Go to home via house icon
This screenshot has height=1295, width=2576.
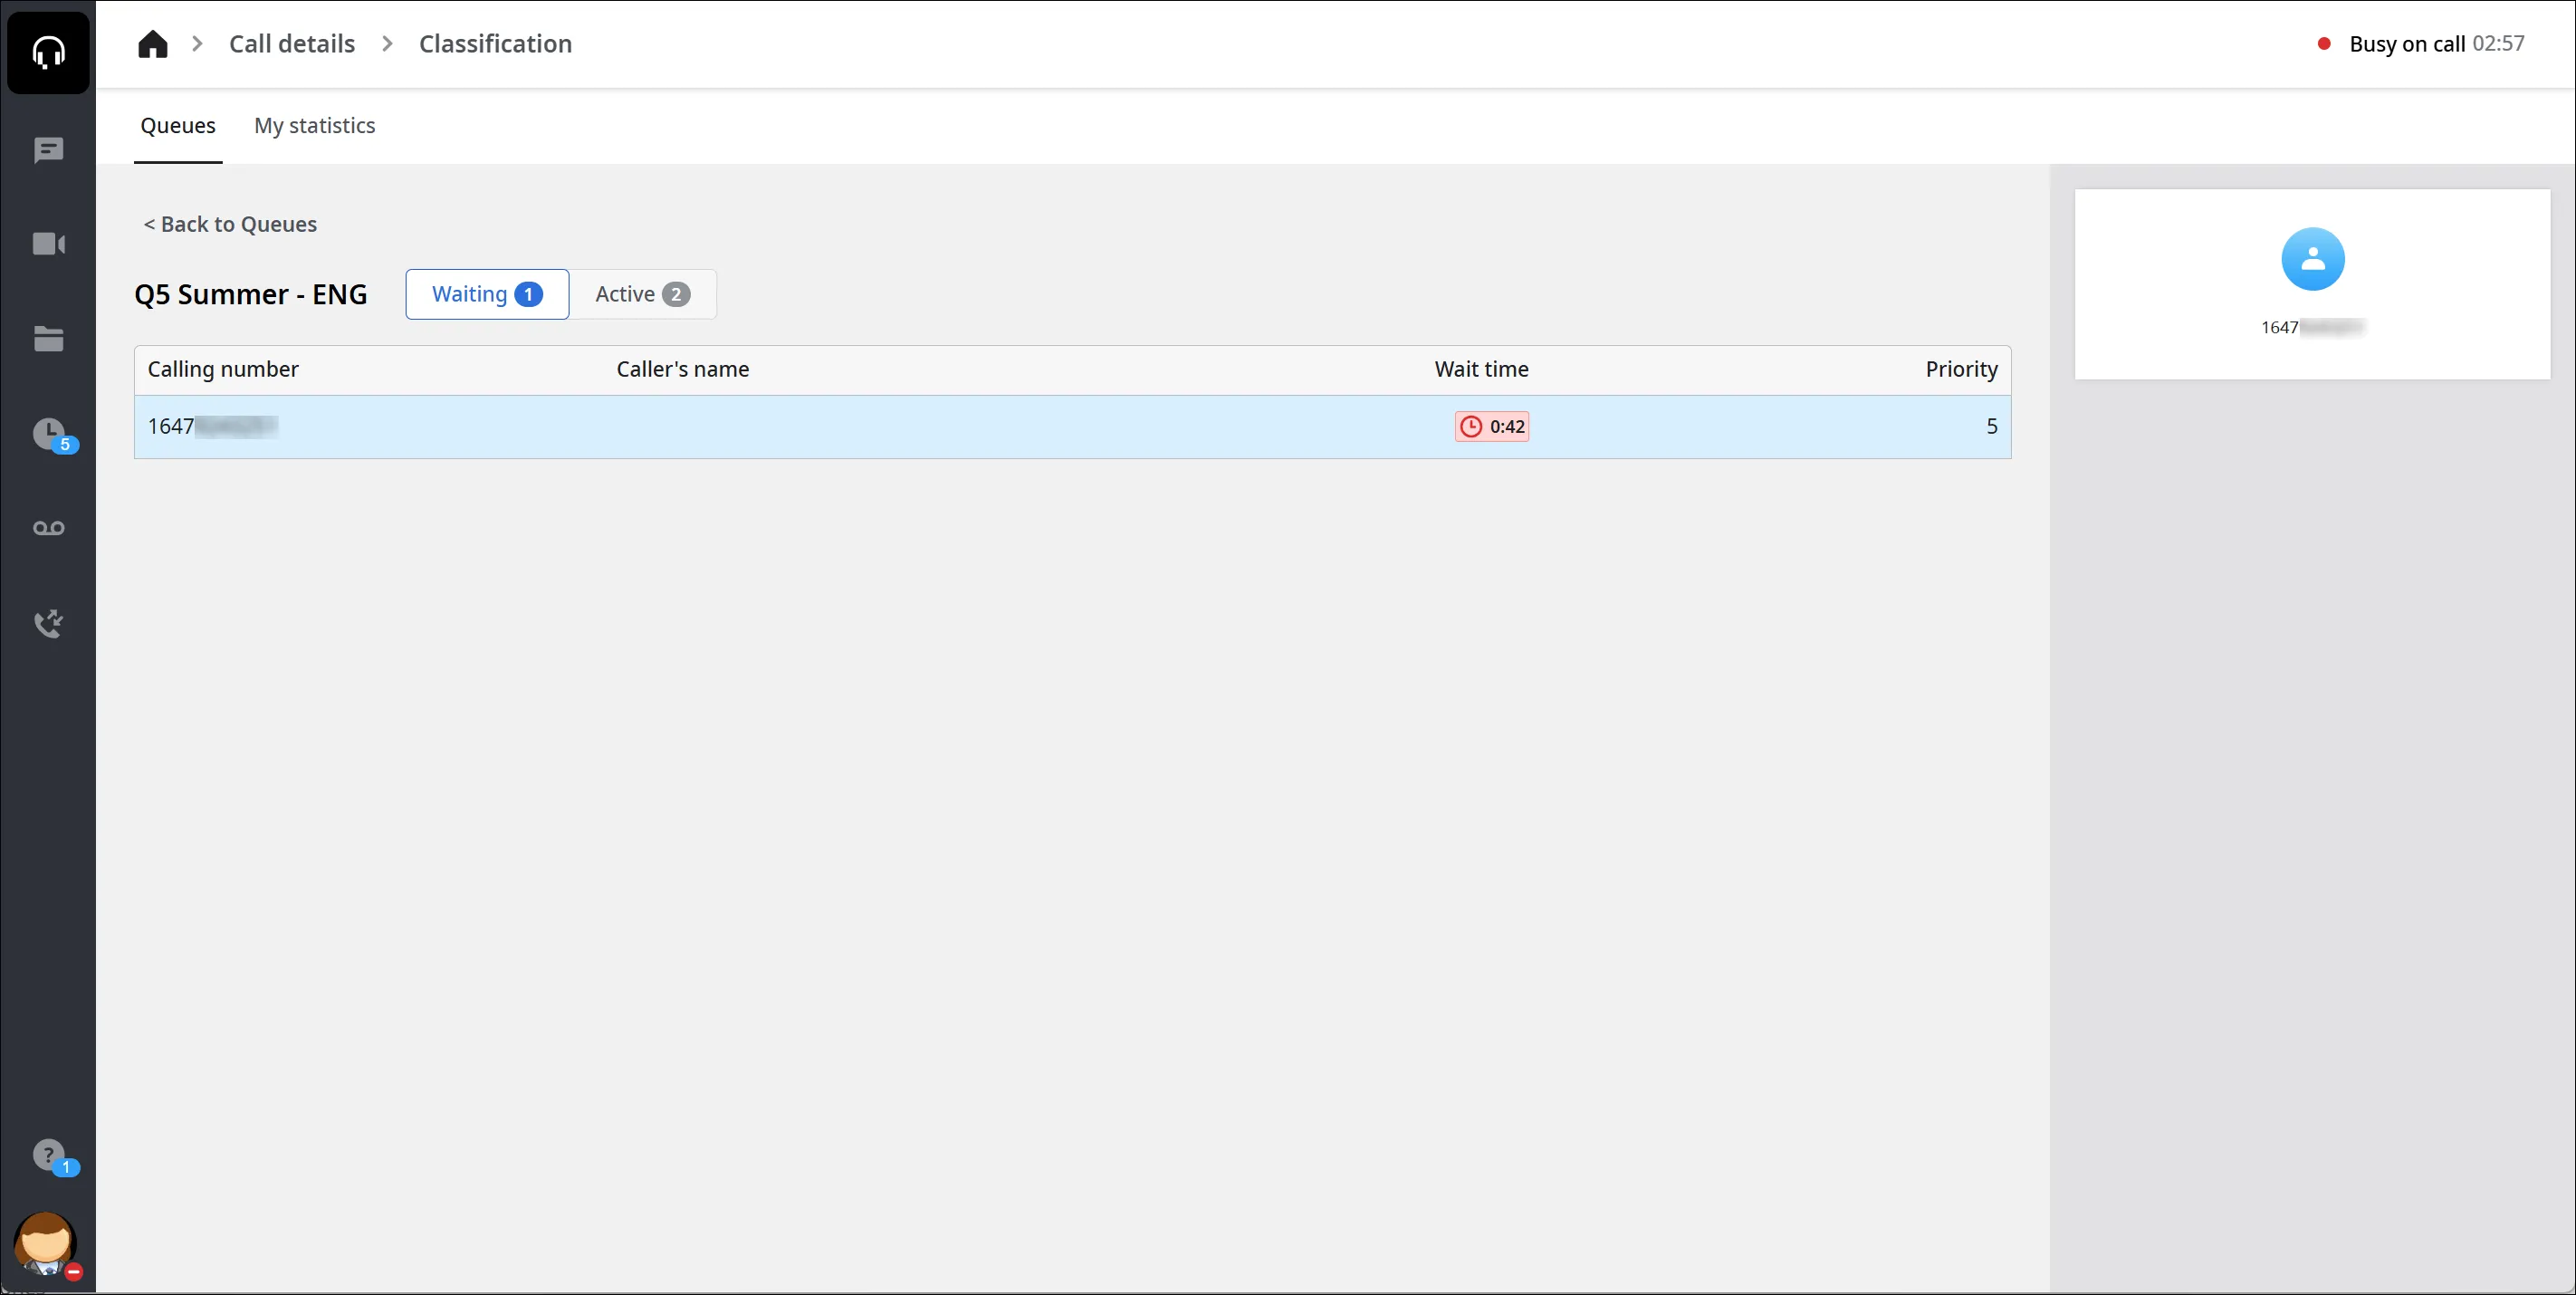(152, 44)
